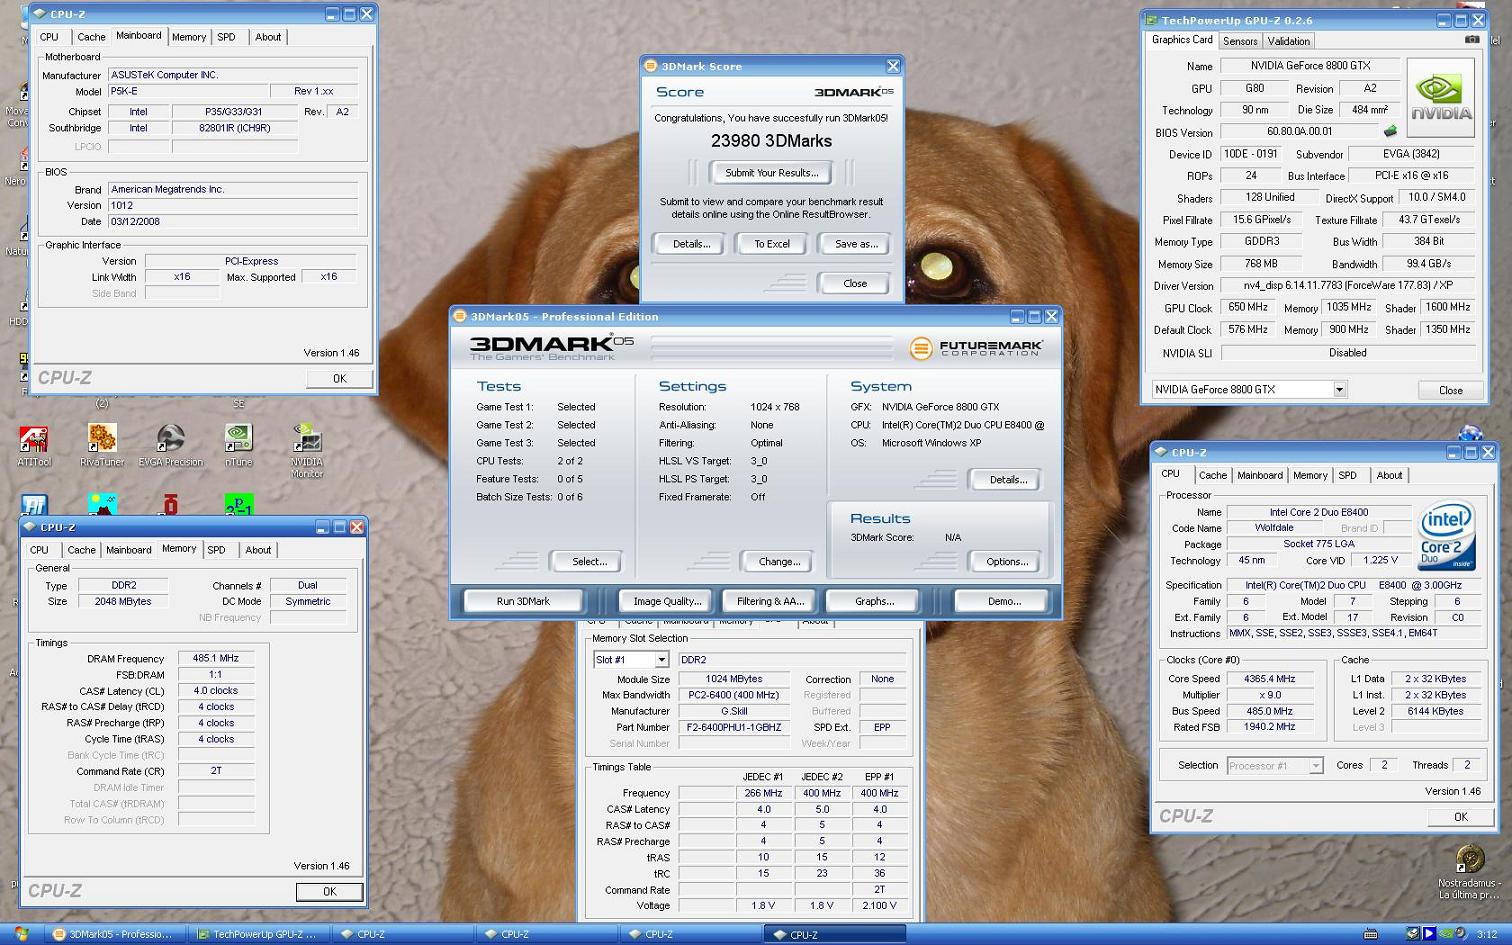Click the Close button in GPU-Z

[x=1450, y=390]
